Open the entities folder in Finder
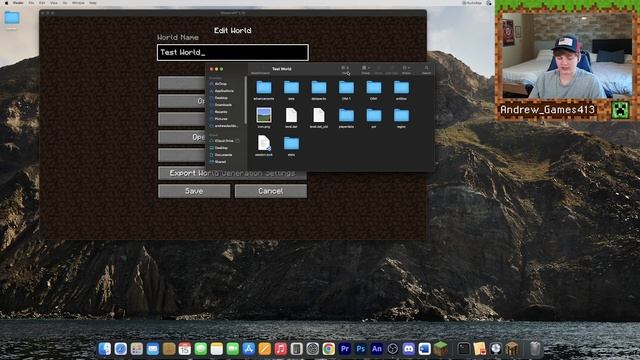640x360 pixels. 401,88
